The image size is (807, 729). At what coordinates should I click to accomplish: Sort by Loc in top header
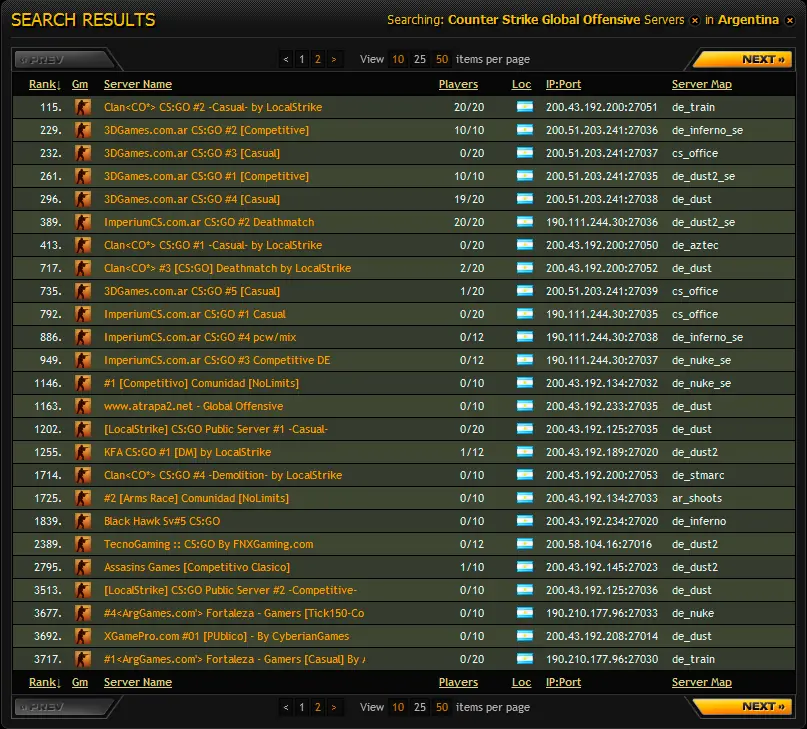[521, 84]
